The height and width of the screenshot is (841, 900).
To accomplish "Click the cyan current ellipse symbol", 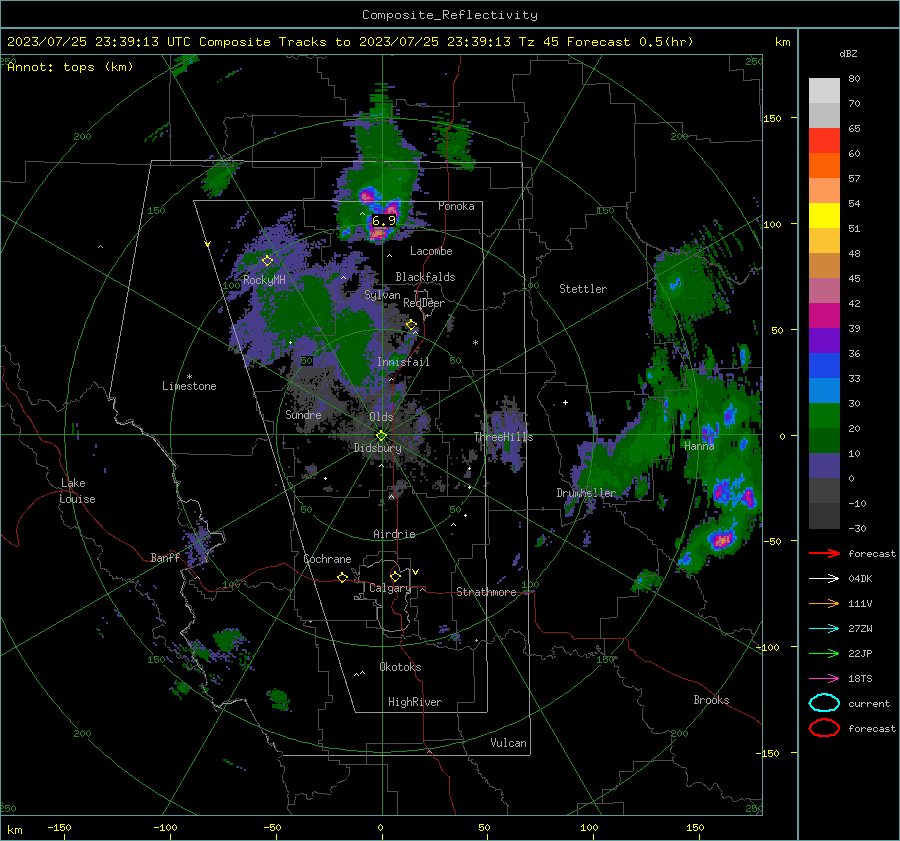I will pos(824,703).
